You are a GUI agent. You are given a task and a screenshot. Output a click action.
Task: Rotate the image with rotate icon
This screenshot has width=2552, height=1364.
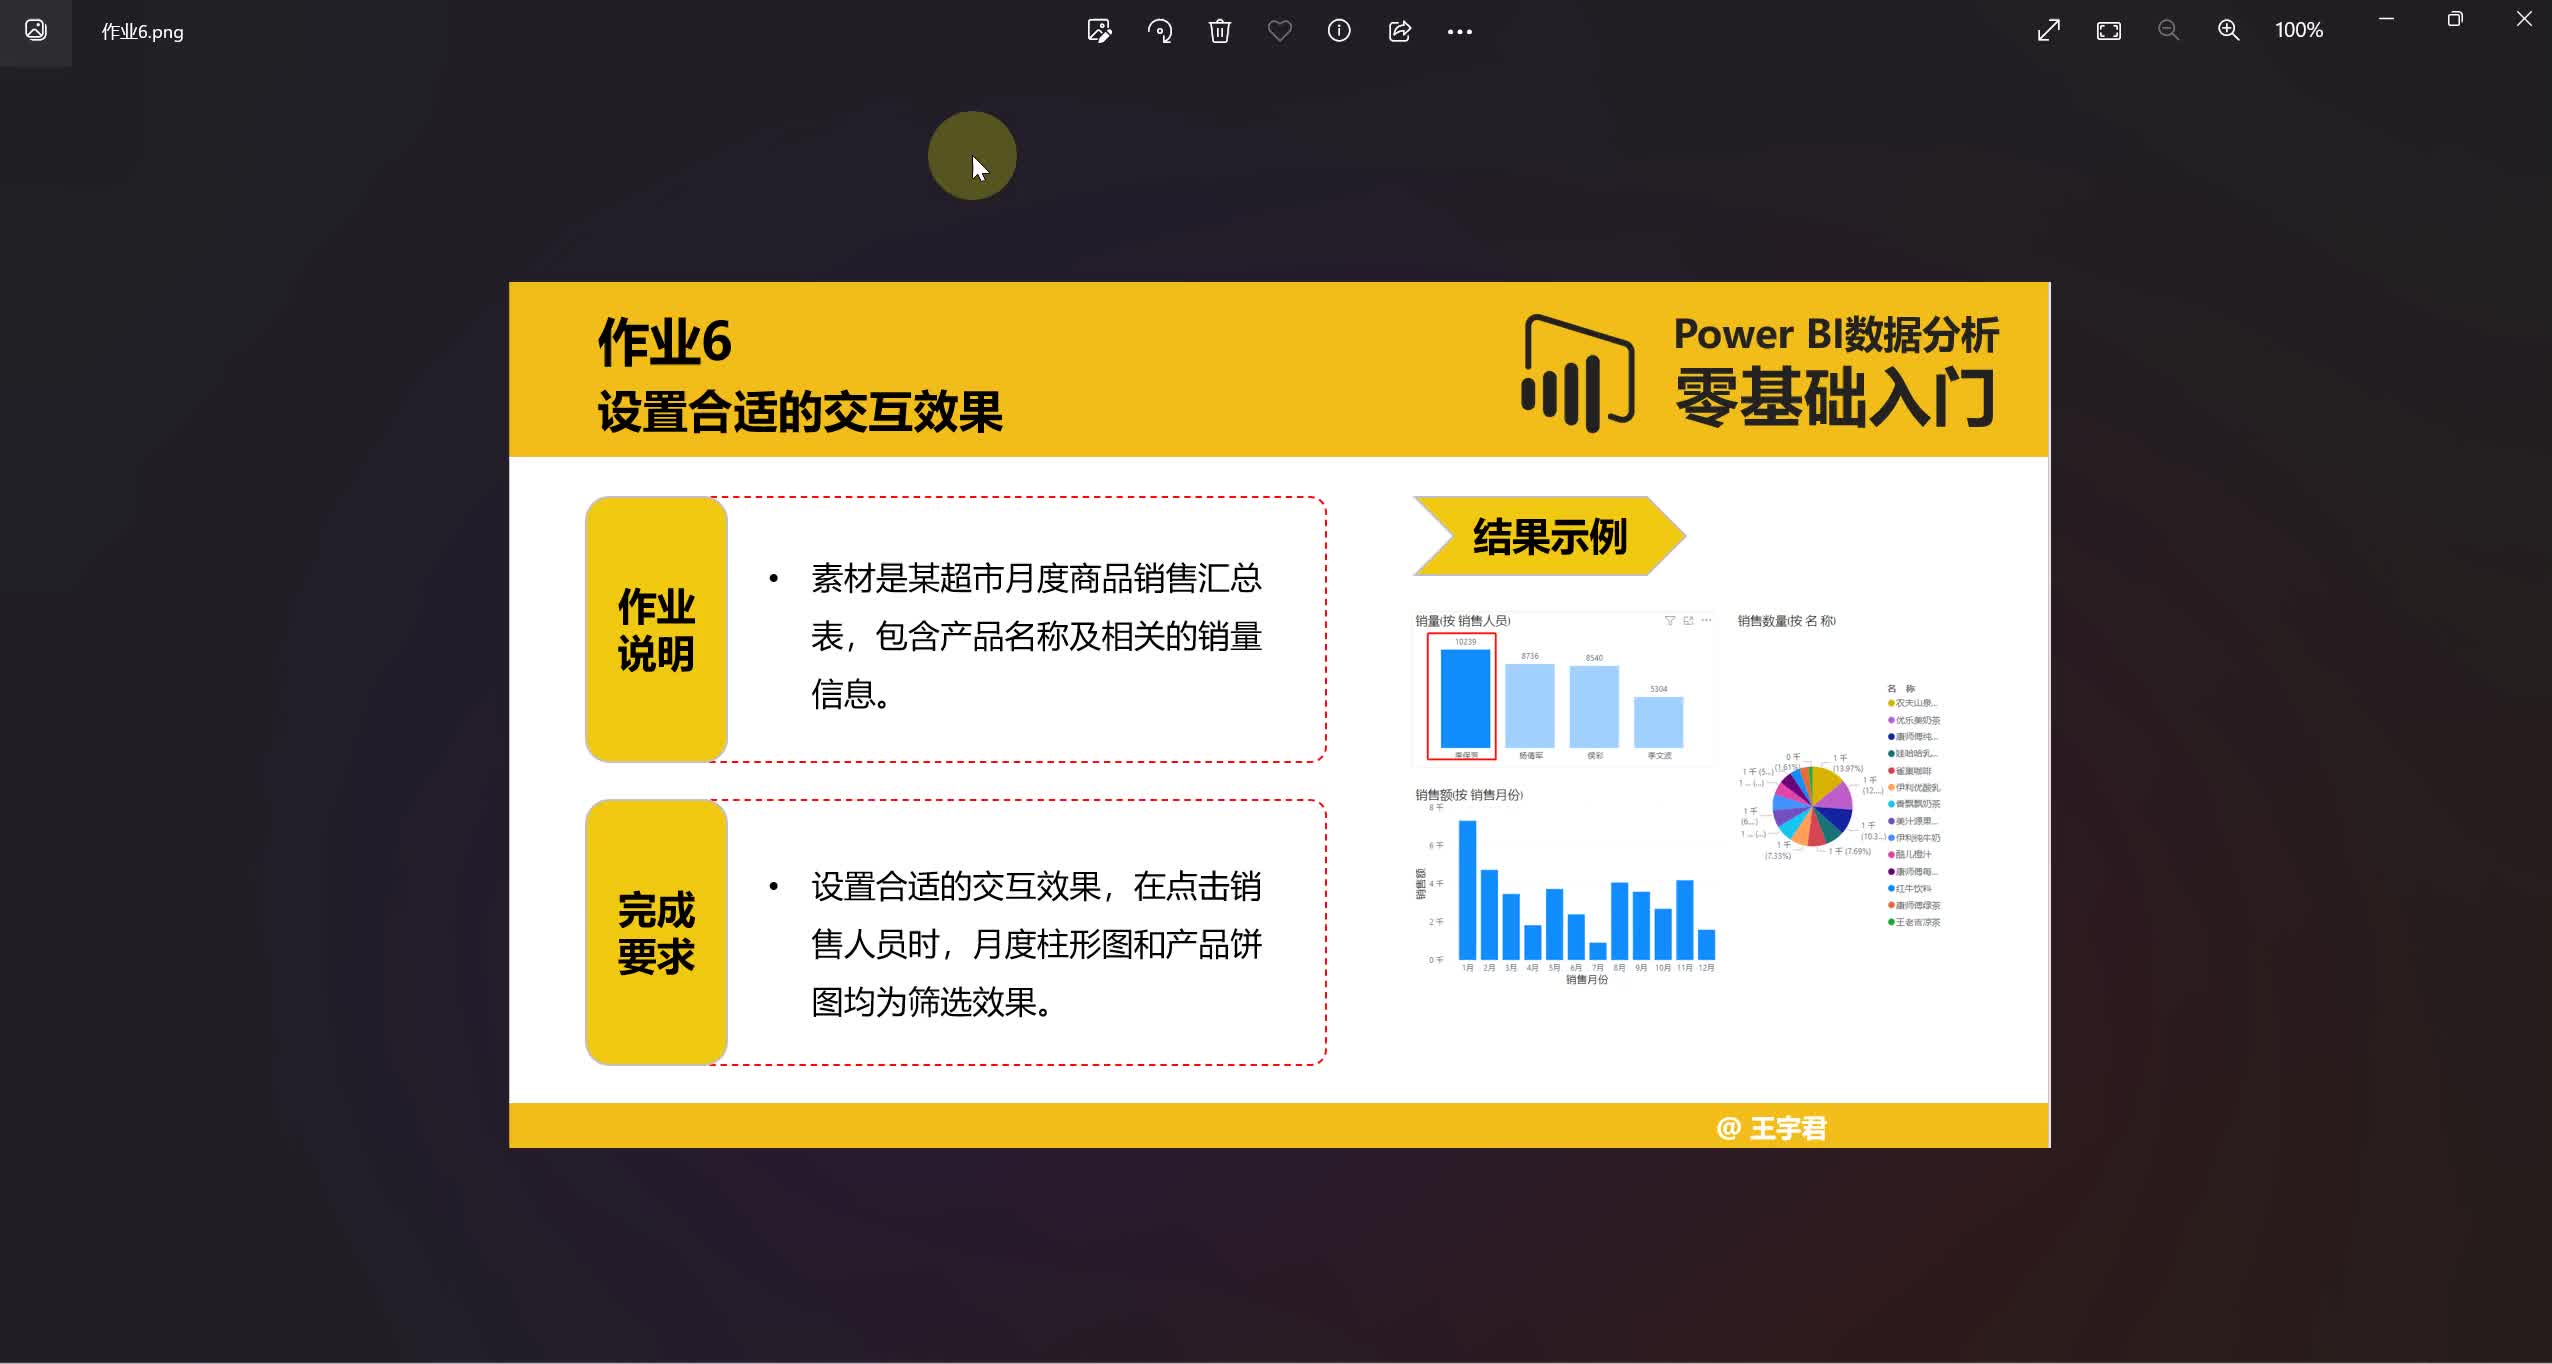click(x=1160, y=31)
